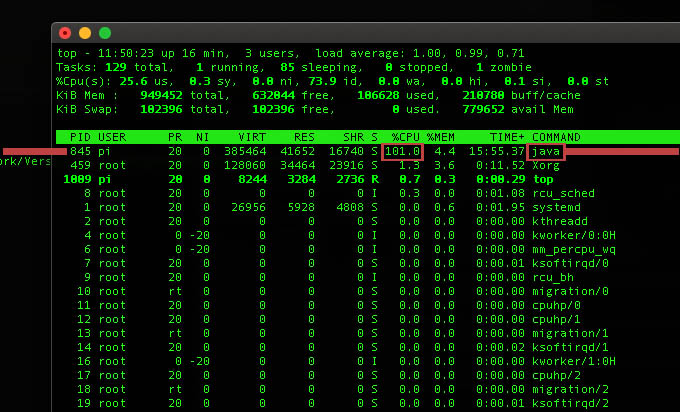Image resolution: width=680 pixels, height=412 pixels.
Task: Click the PID column header
Action: click(x=79, y=137)
